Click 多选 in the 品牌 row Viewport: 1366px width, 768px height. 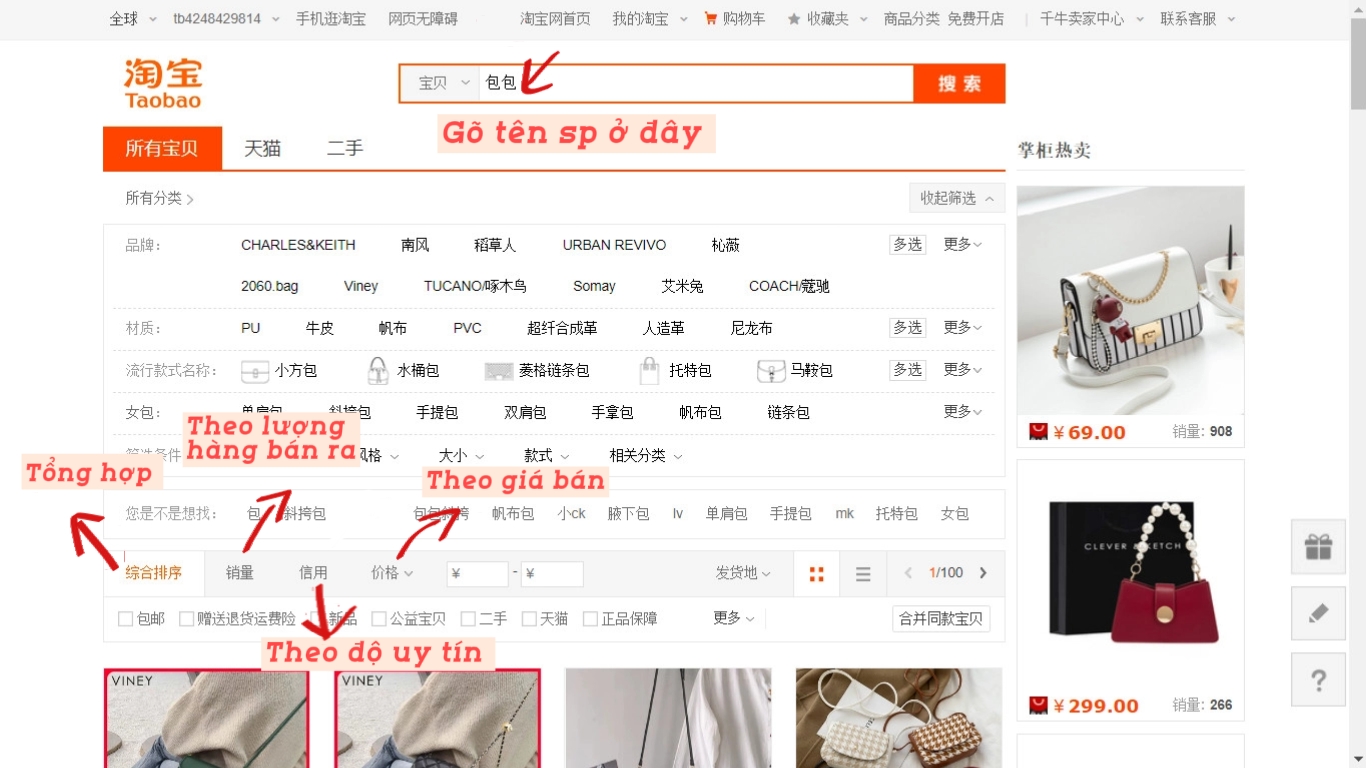point(908,244)
